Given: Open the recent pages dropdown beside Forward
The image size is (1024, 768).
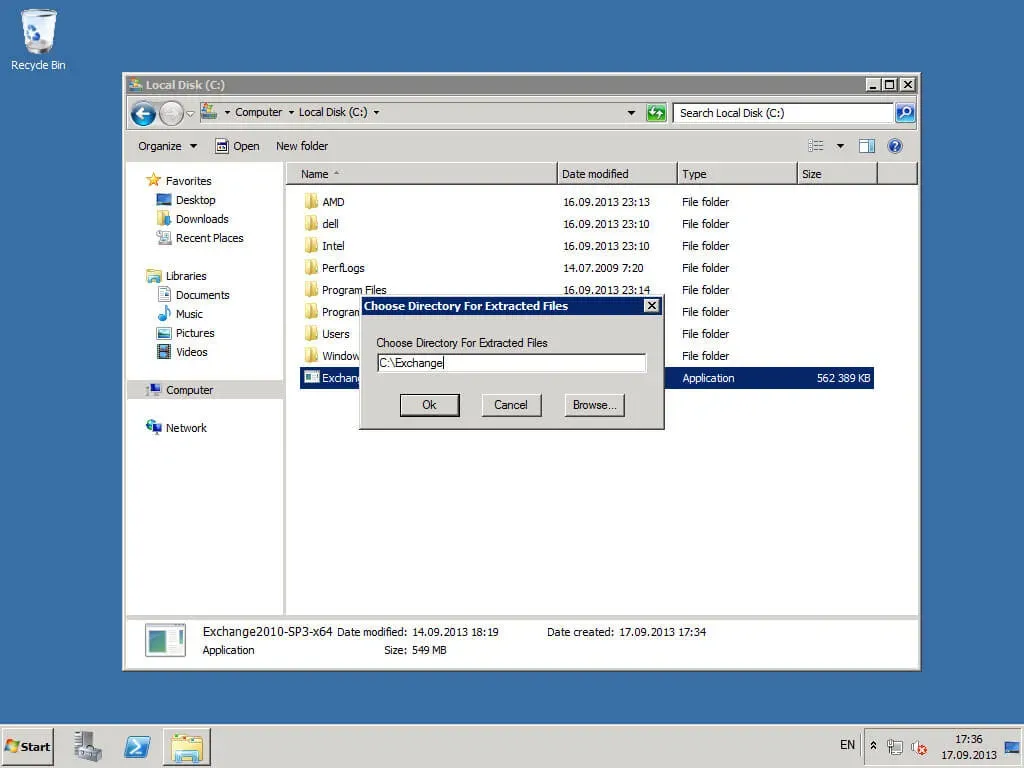Looking at the screenshot, I should point(190,114).
